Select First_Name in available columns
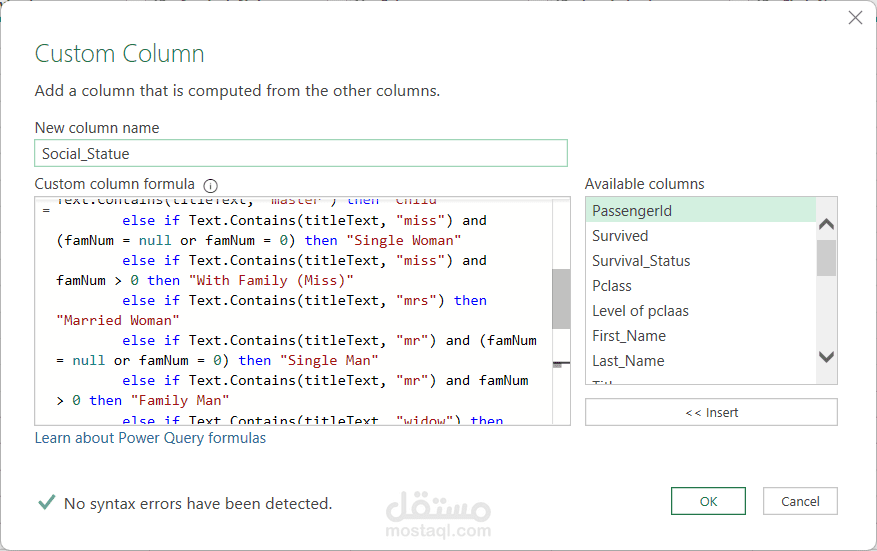The width and height of the screenshot is (877, 551). (x=629, y=336)
